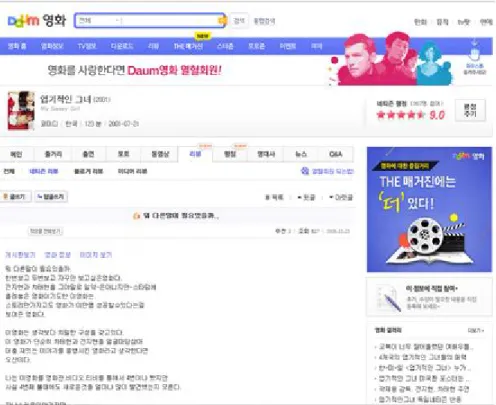This screenshot has width=496, height=405.
Task: Click the thumbs-up icon beside the review title
Action: [136, 216]
